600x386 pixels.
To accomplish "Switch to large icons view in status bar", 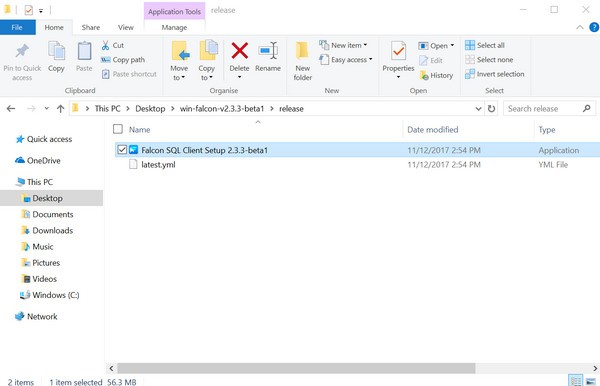I will point(591,381).
